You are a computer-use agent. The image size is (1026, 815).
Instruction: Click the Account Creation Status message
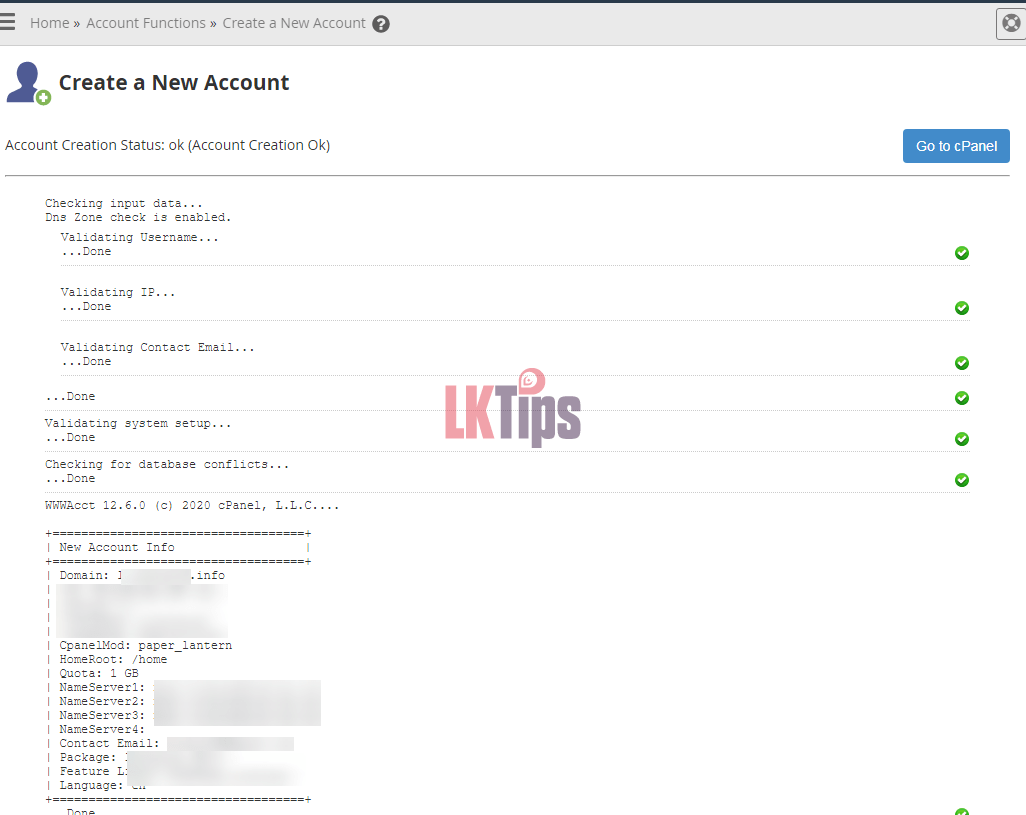[x=168, y=145]
